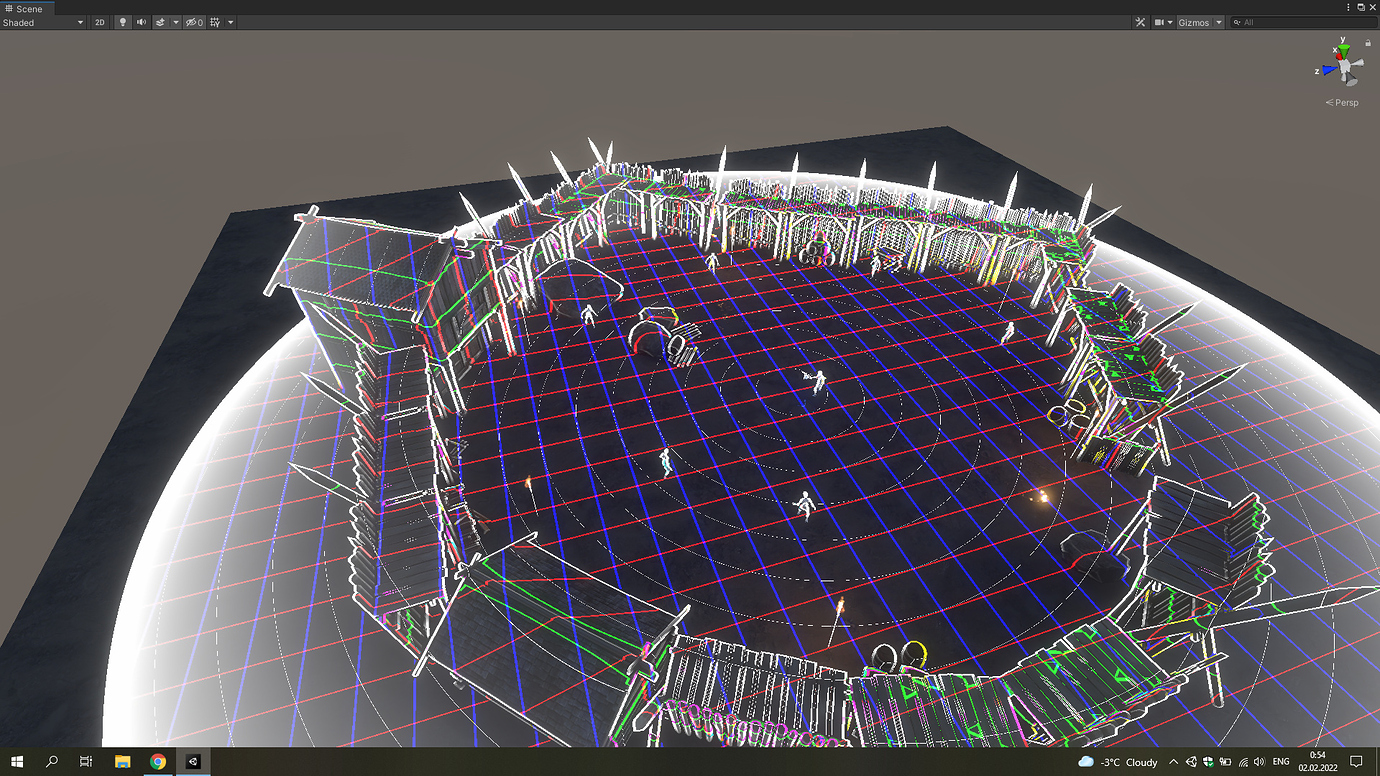Switch to Perspective by clicking Persp label

(1342, 102)
